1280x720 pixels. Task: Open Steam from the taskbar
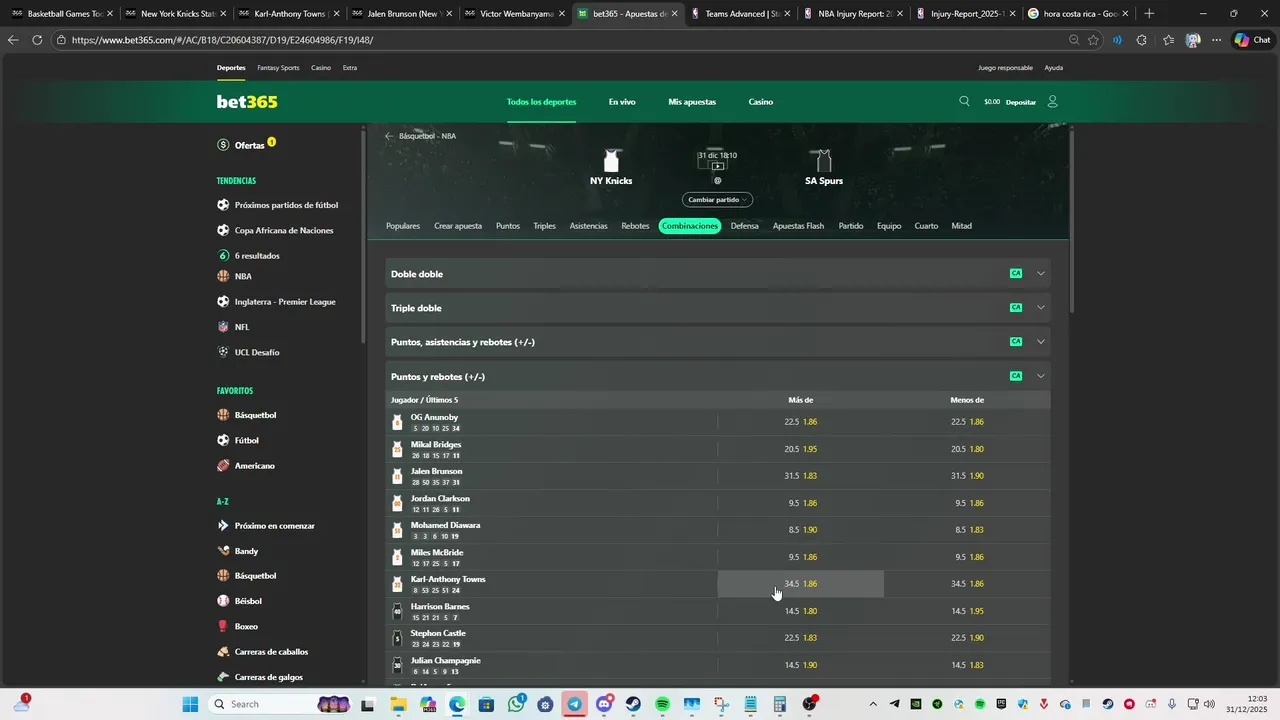(633, 704)
